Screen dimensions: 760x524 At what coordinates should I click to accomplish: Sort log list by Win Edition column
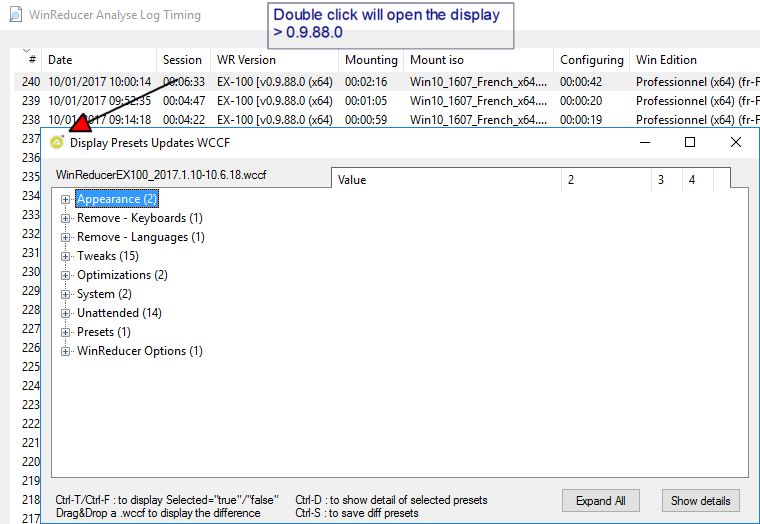pos(695,60)
